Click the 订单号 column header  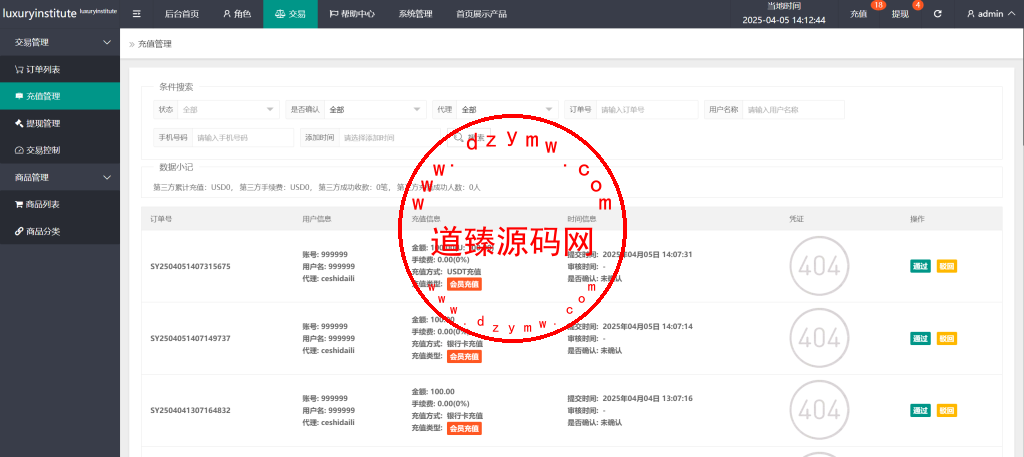point(161,219)
